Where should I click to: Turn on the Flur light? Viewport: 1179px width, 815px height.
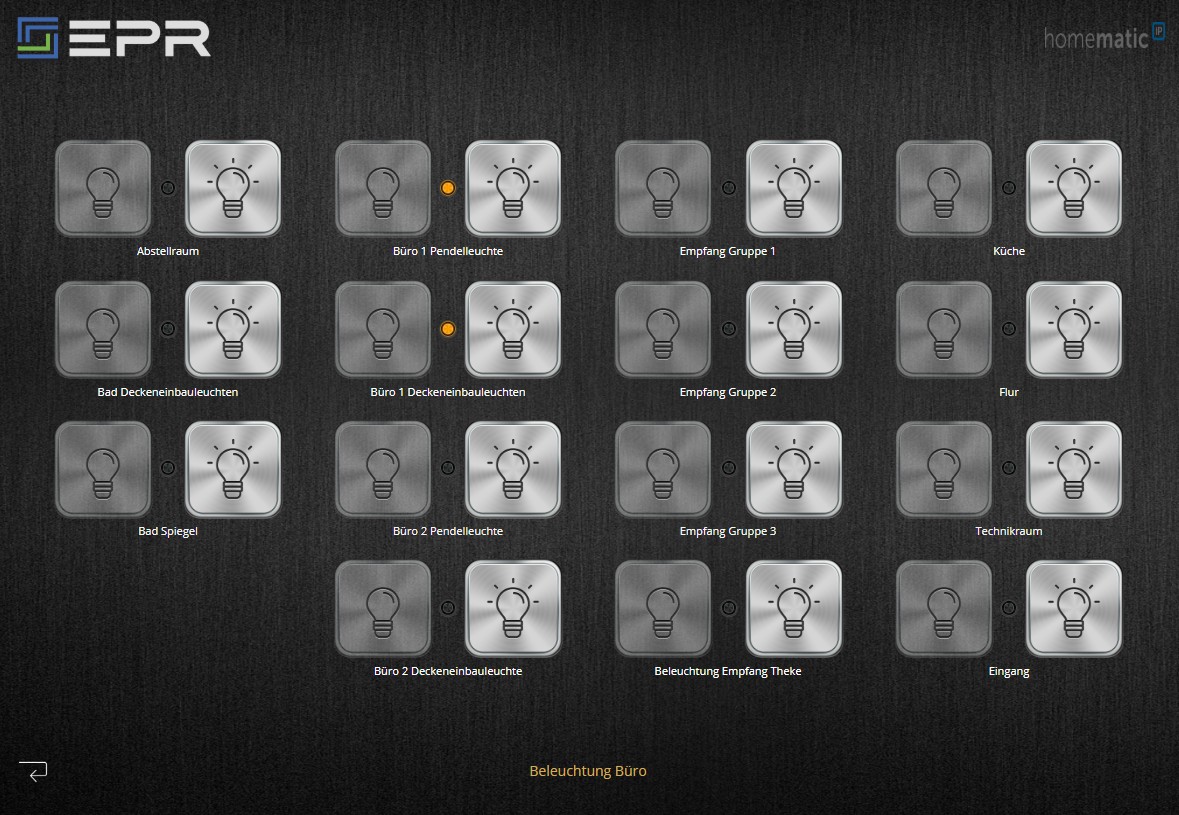(x=1074, y=329)
